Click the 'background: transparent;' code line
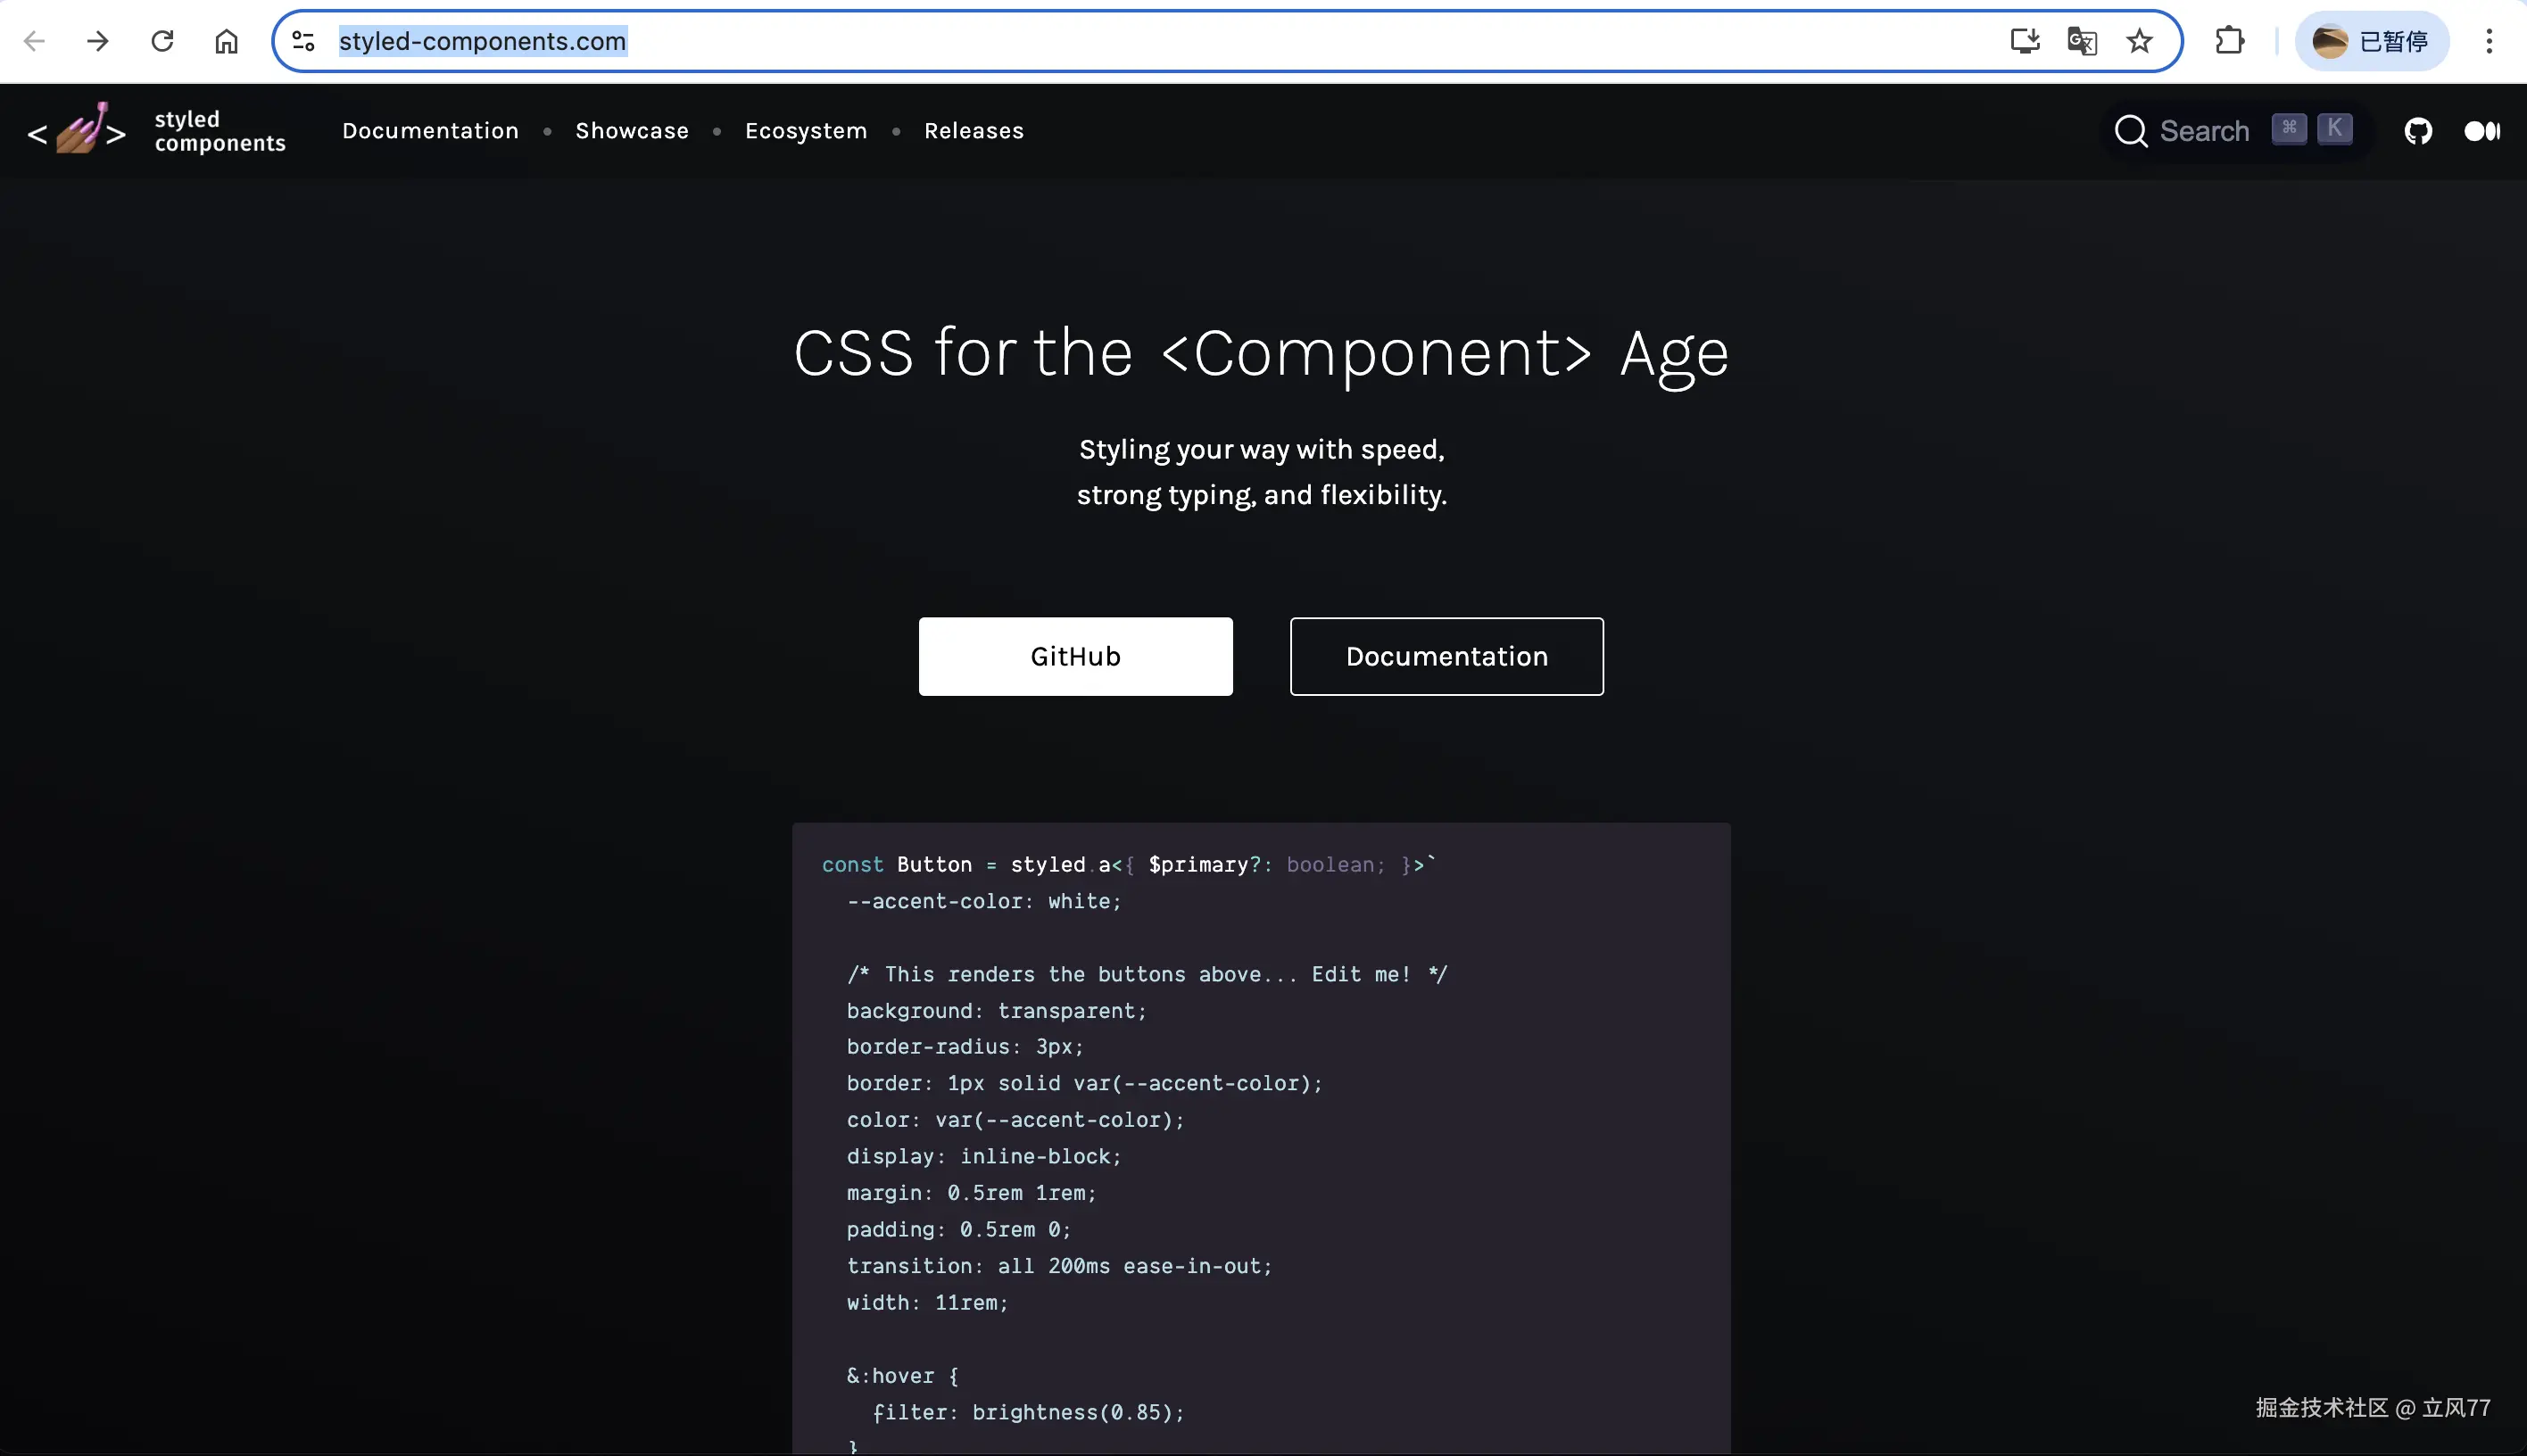 click(x=996, y=1011)
